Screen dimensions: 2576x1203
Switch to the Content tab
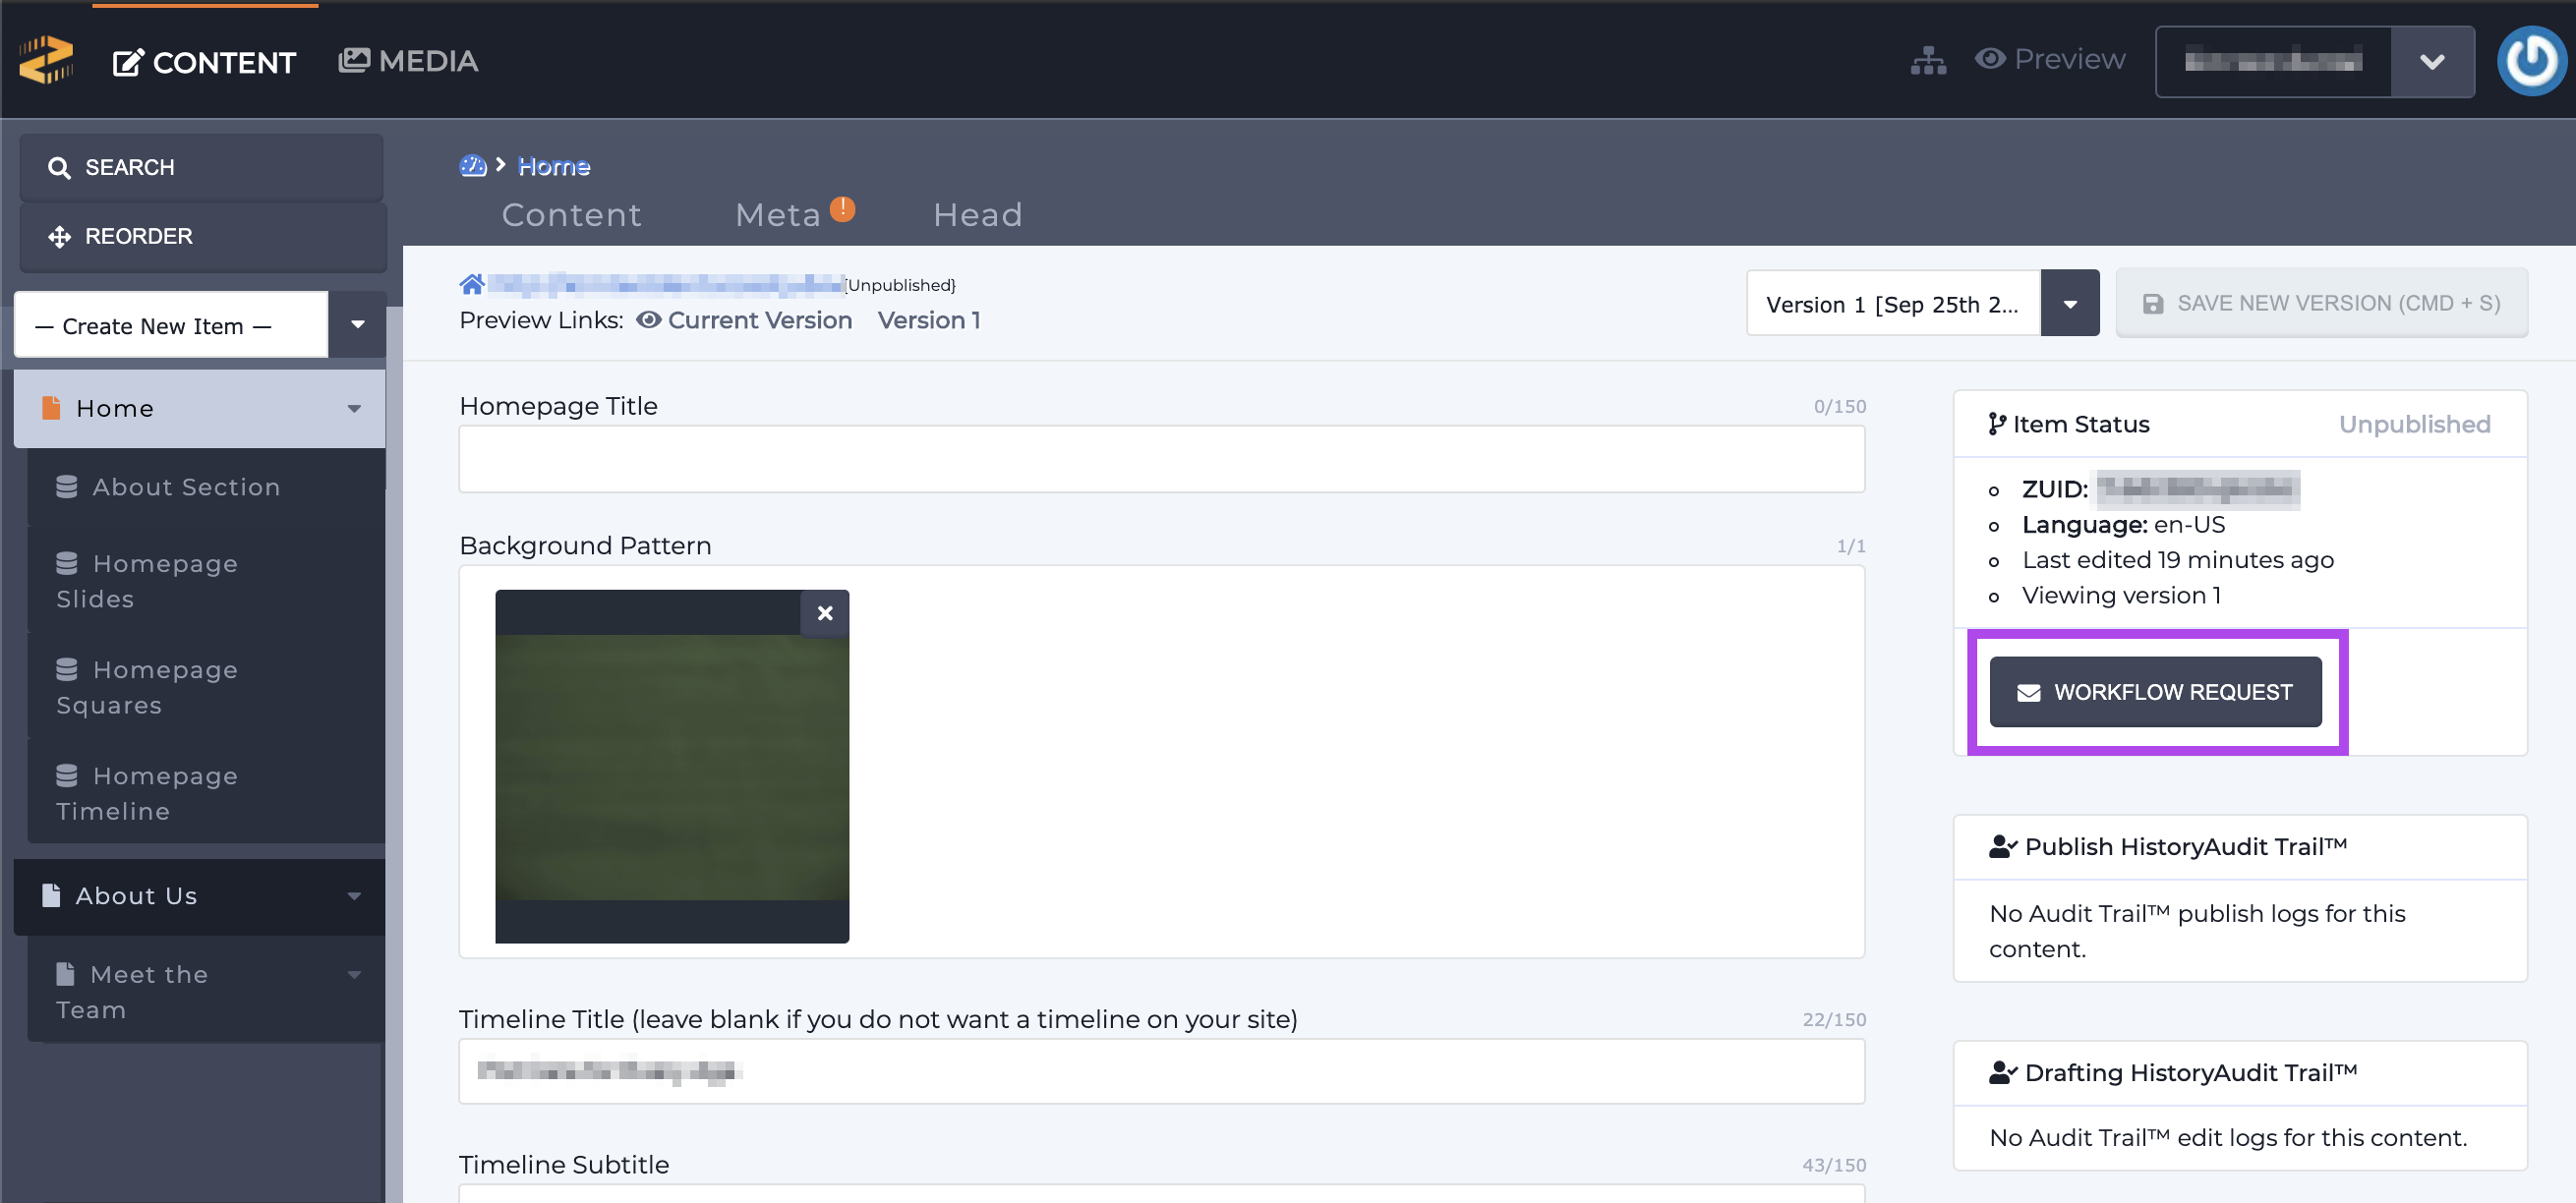[571, 215]
